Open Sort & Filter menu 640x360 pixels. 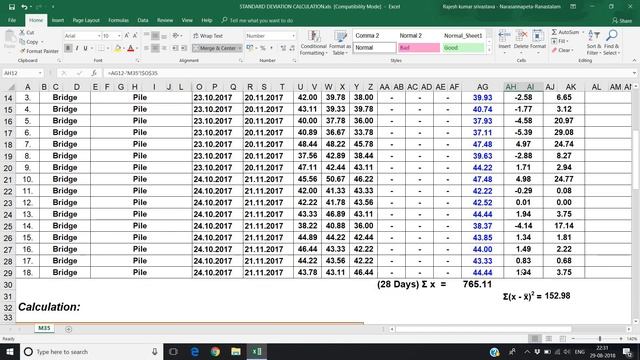click(x=594, y=42)
